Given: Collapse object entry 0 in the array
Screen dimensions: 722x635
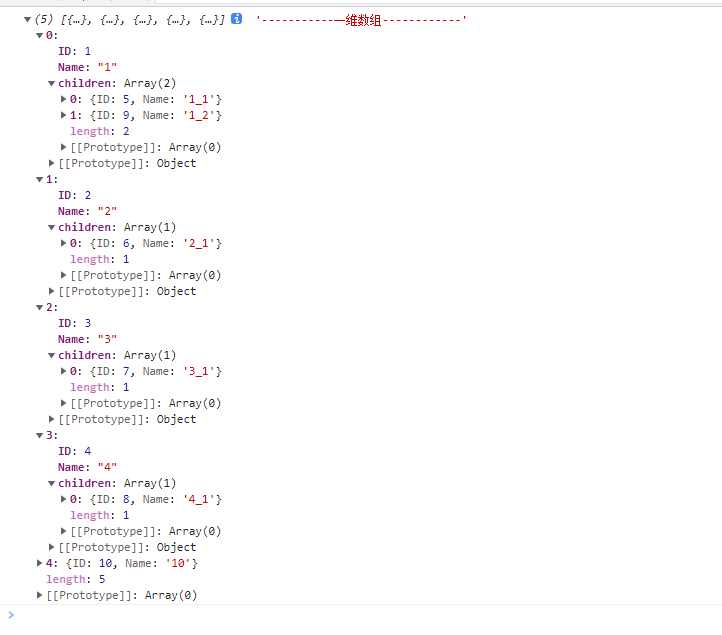Looking at the screenshot, I should pyautogui.click(x=40, y=36).
